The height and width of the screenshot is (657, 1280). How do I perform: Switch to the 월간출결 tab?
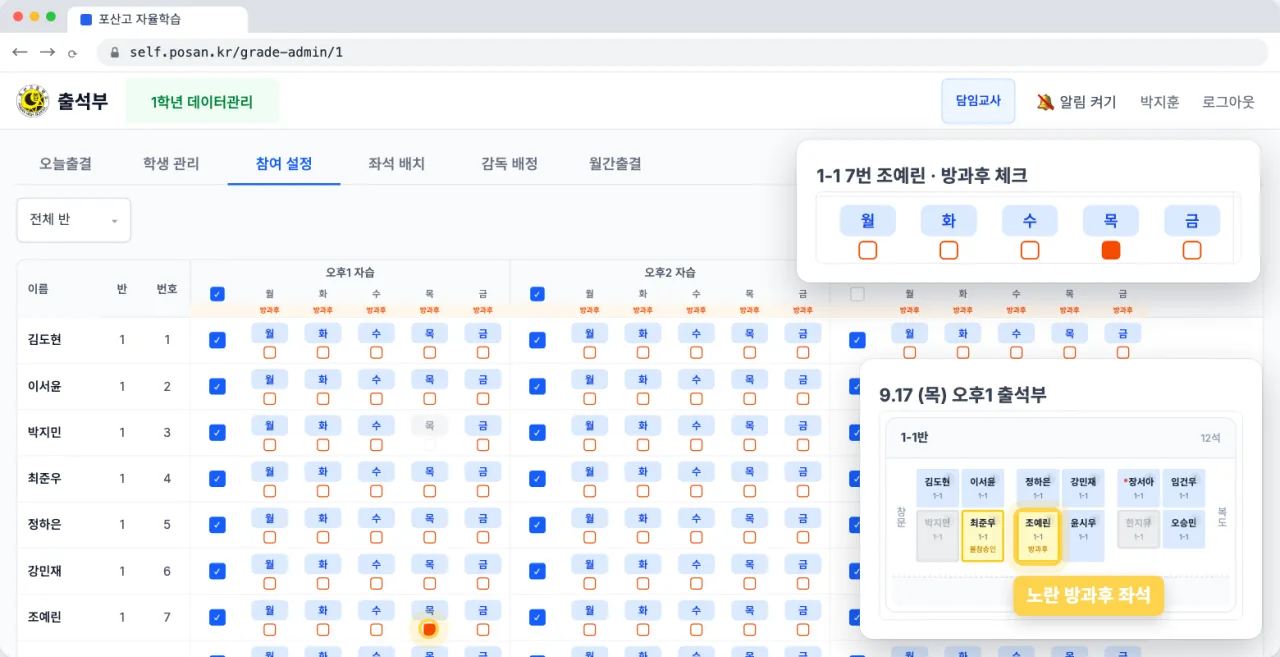pos(615,163)
